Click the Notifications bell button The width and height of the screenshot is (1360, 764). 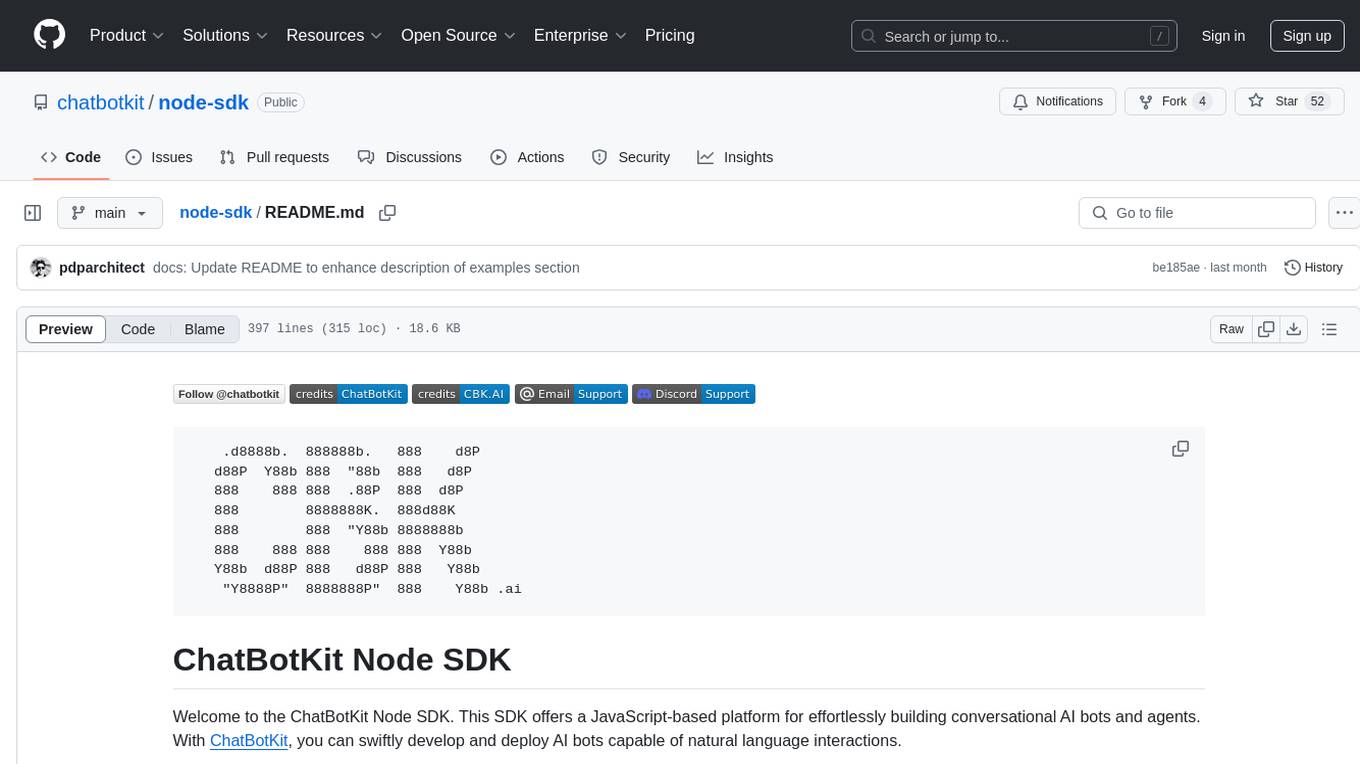click(x=1058, y=101)
